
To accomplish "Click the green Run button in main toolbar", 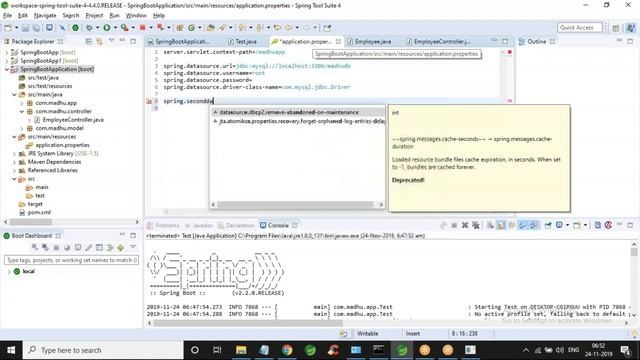I will click(107, 28).
